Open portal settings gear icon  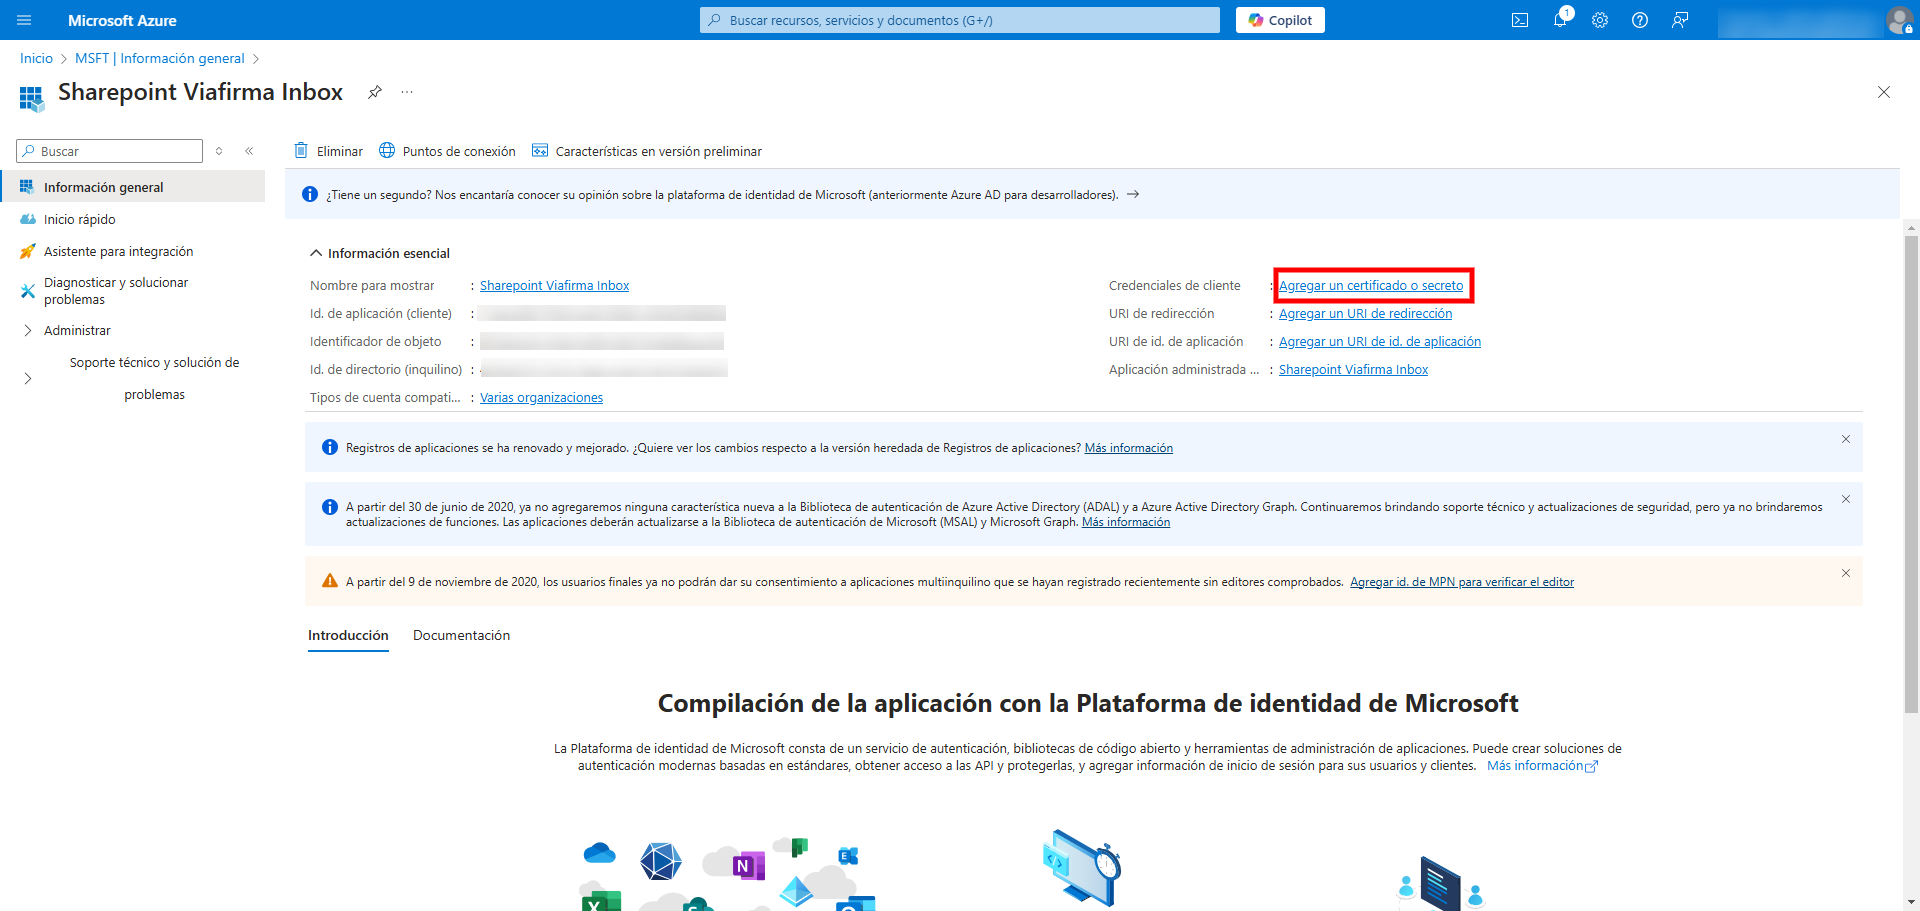click(x=1599, y=20)
